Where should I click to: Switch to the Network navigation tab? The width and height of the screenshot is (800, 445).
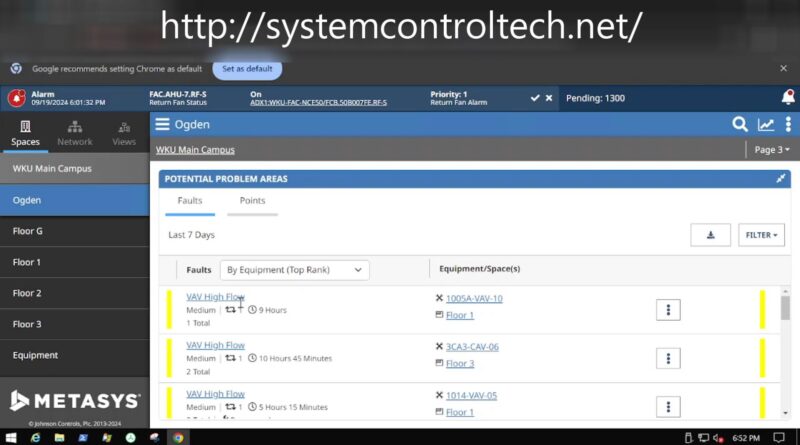point(74,133)
